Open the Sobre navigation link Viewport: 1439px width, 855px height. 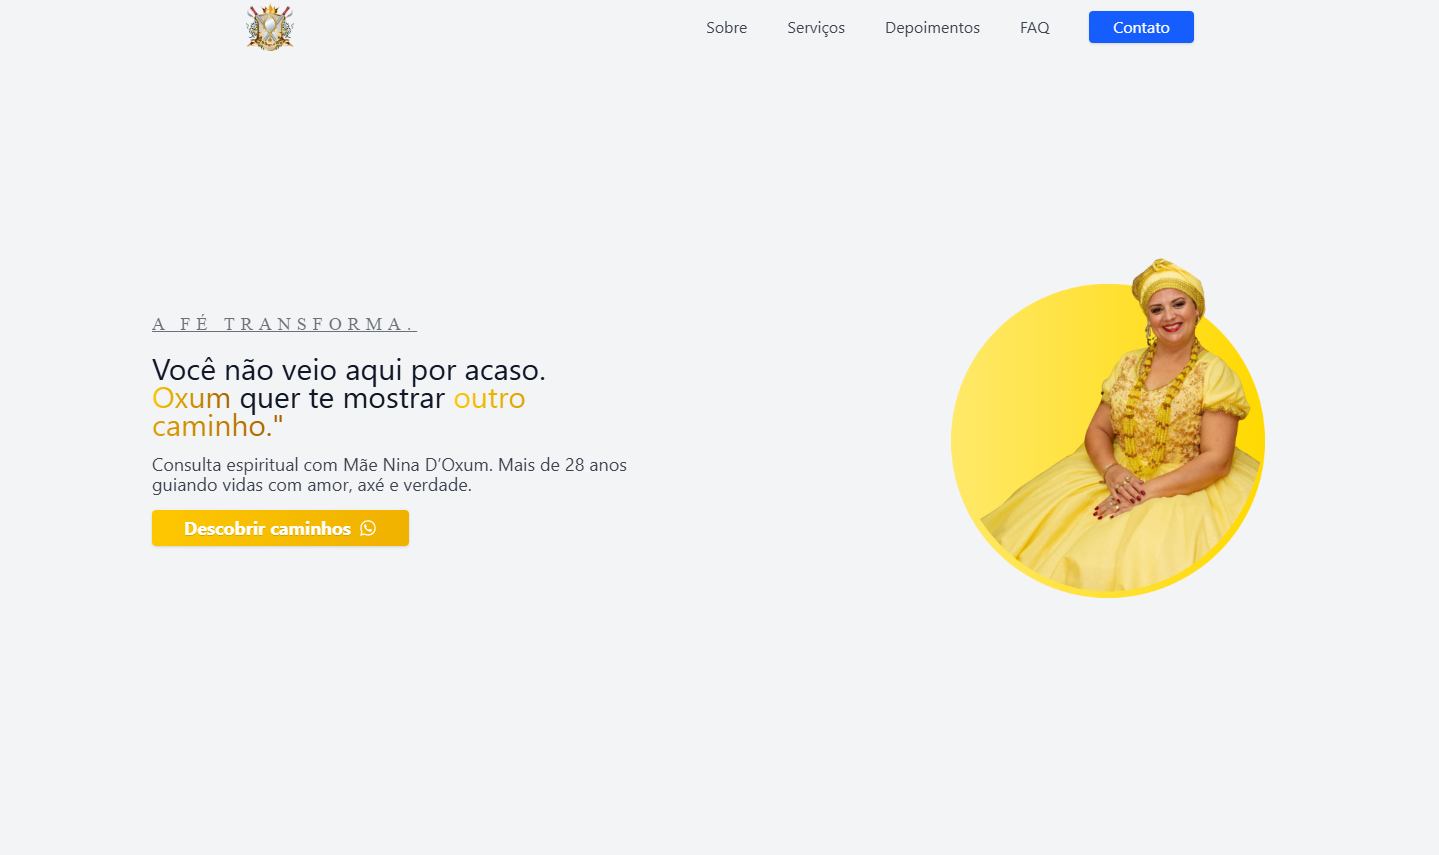click(726, 28)
